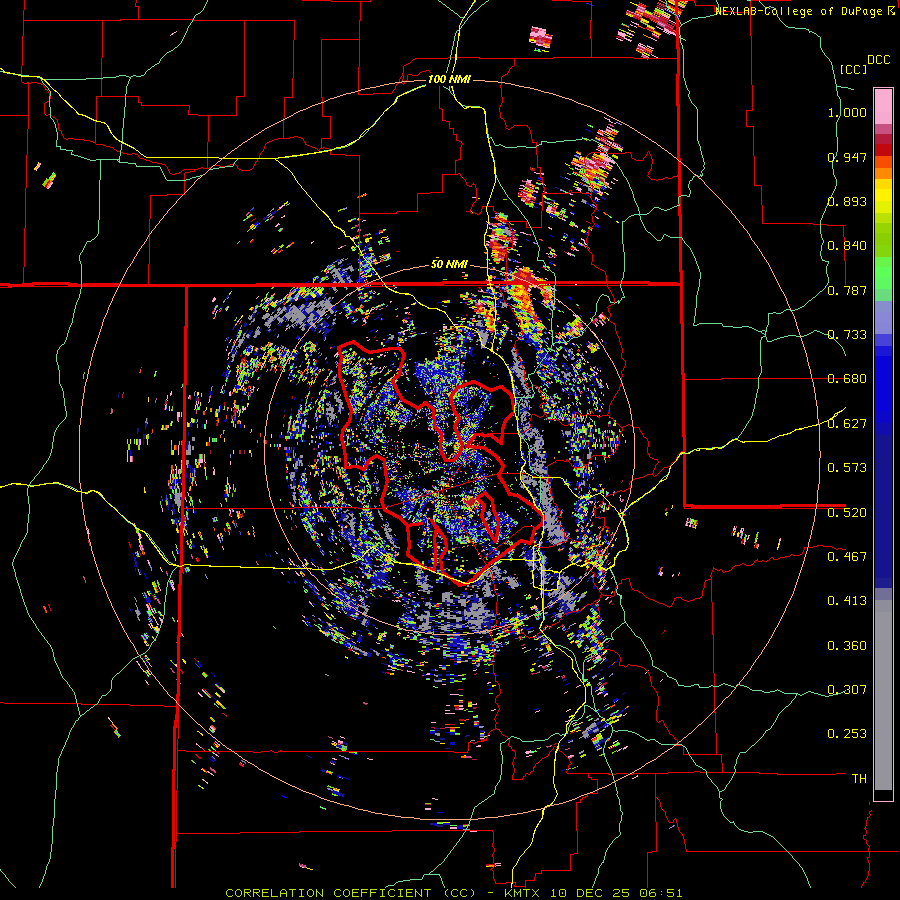Select the [CC] legend unit label
The image size is (900, 900).
(853, 69)
